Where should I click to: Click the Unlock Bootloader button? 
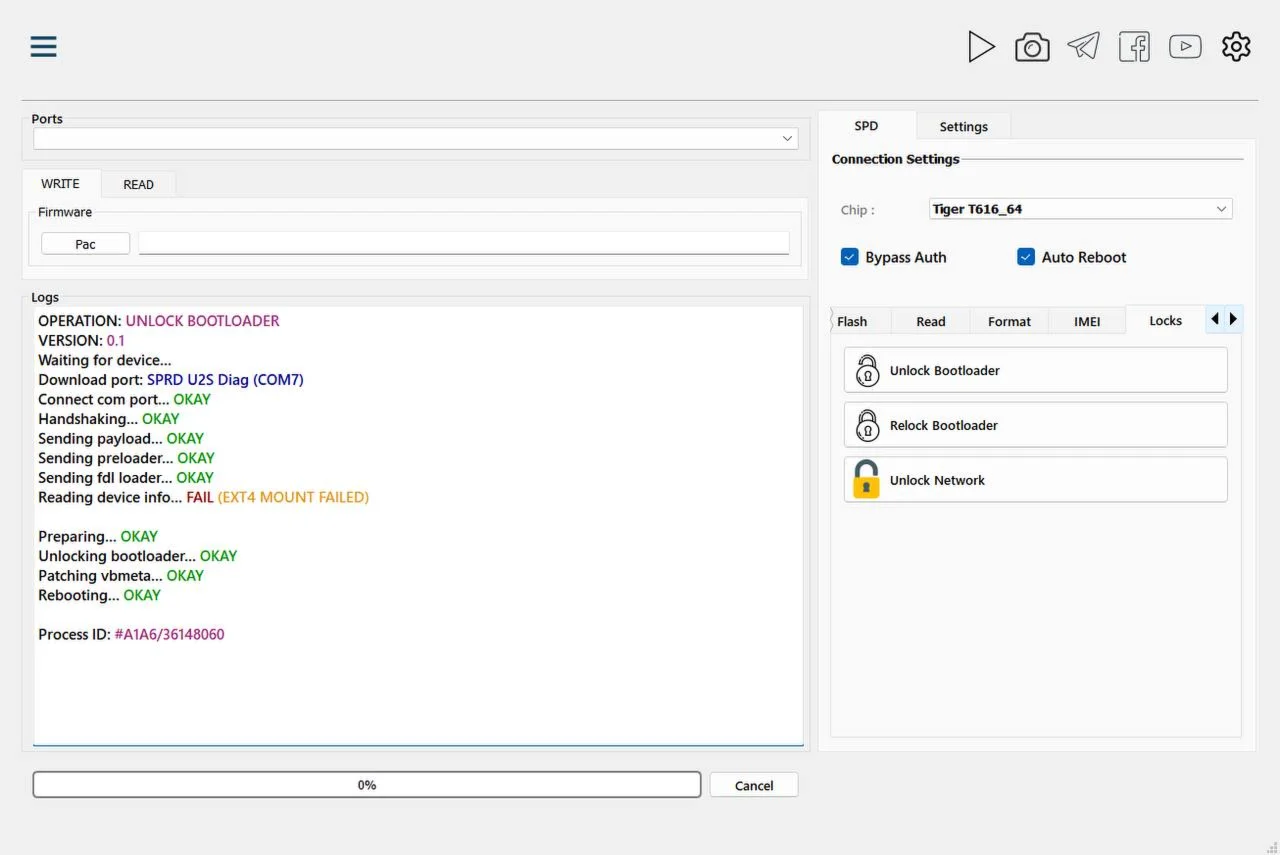(x=1035, y=371)
